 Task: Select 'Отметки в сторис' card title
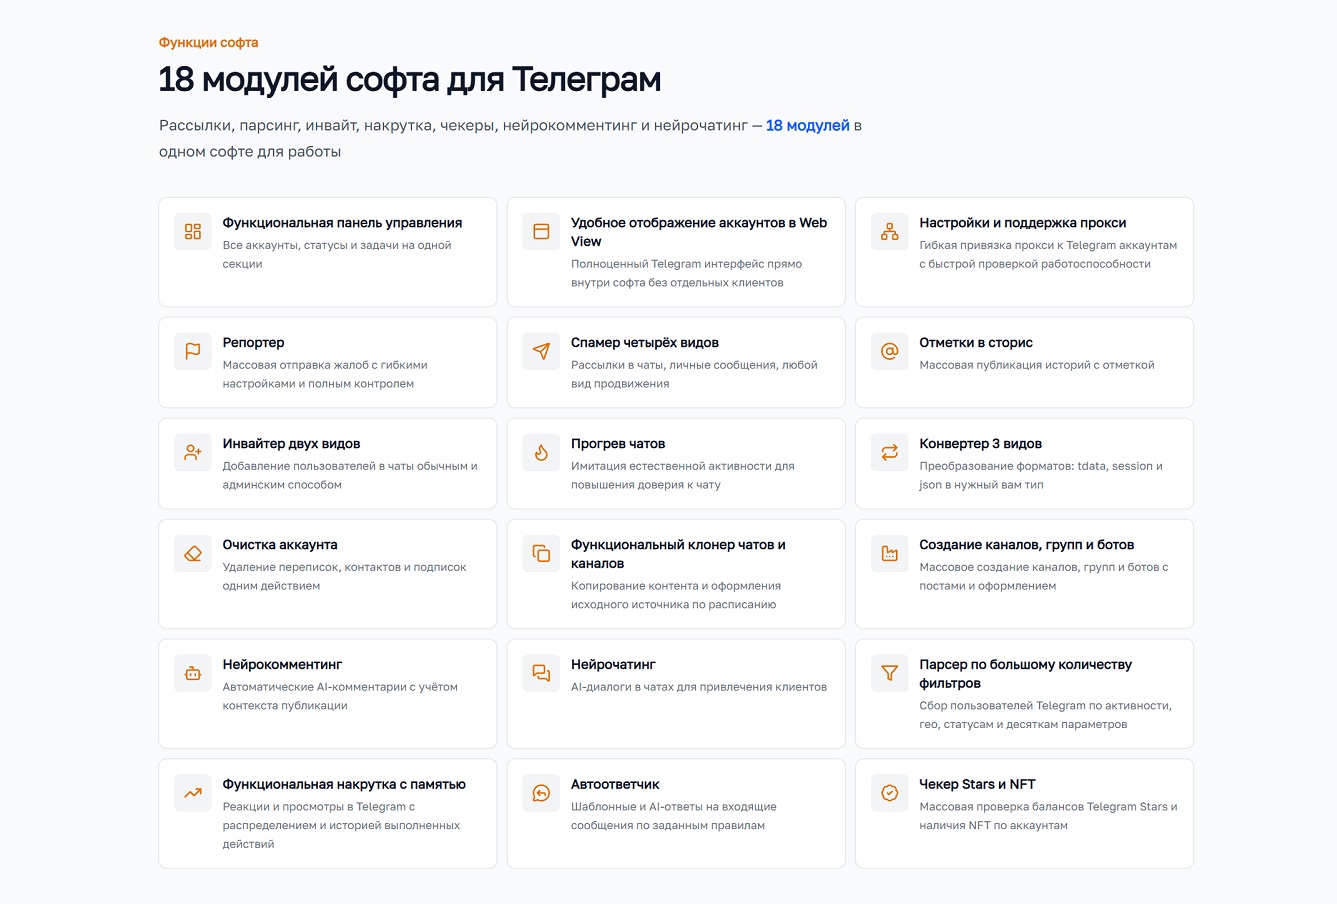click(x=976, y=343)
